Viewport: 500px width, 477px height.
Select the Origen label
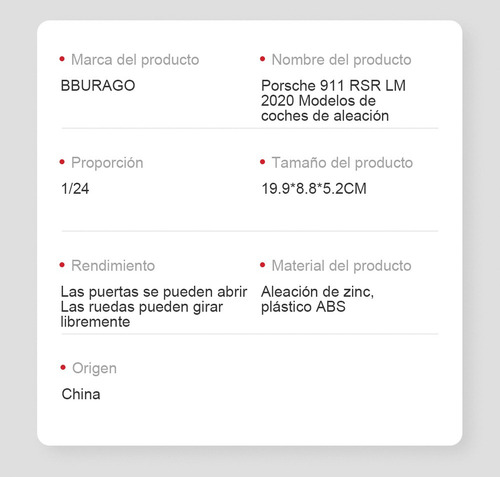point(94,369)
